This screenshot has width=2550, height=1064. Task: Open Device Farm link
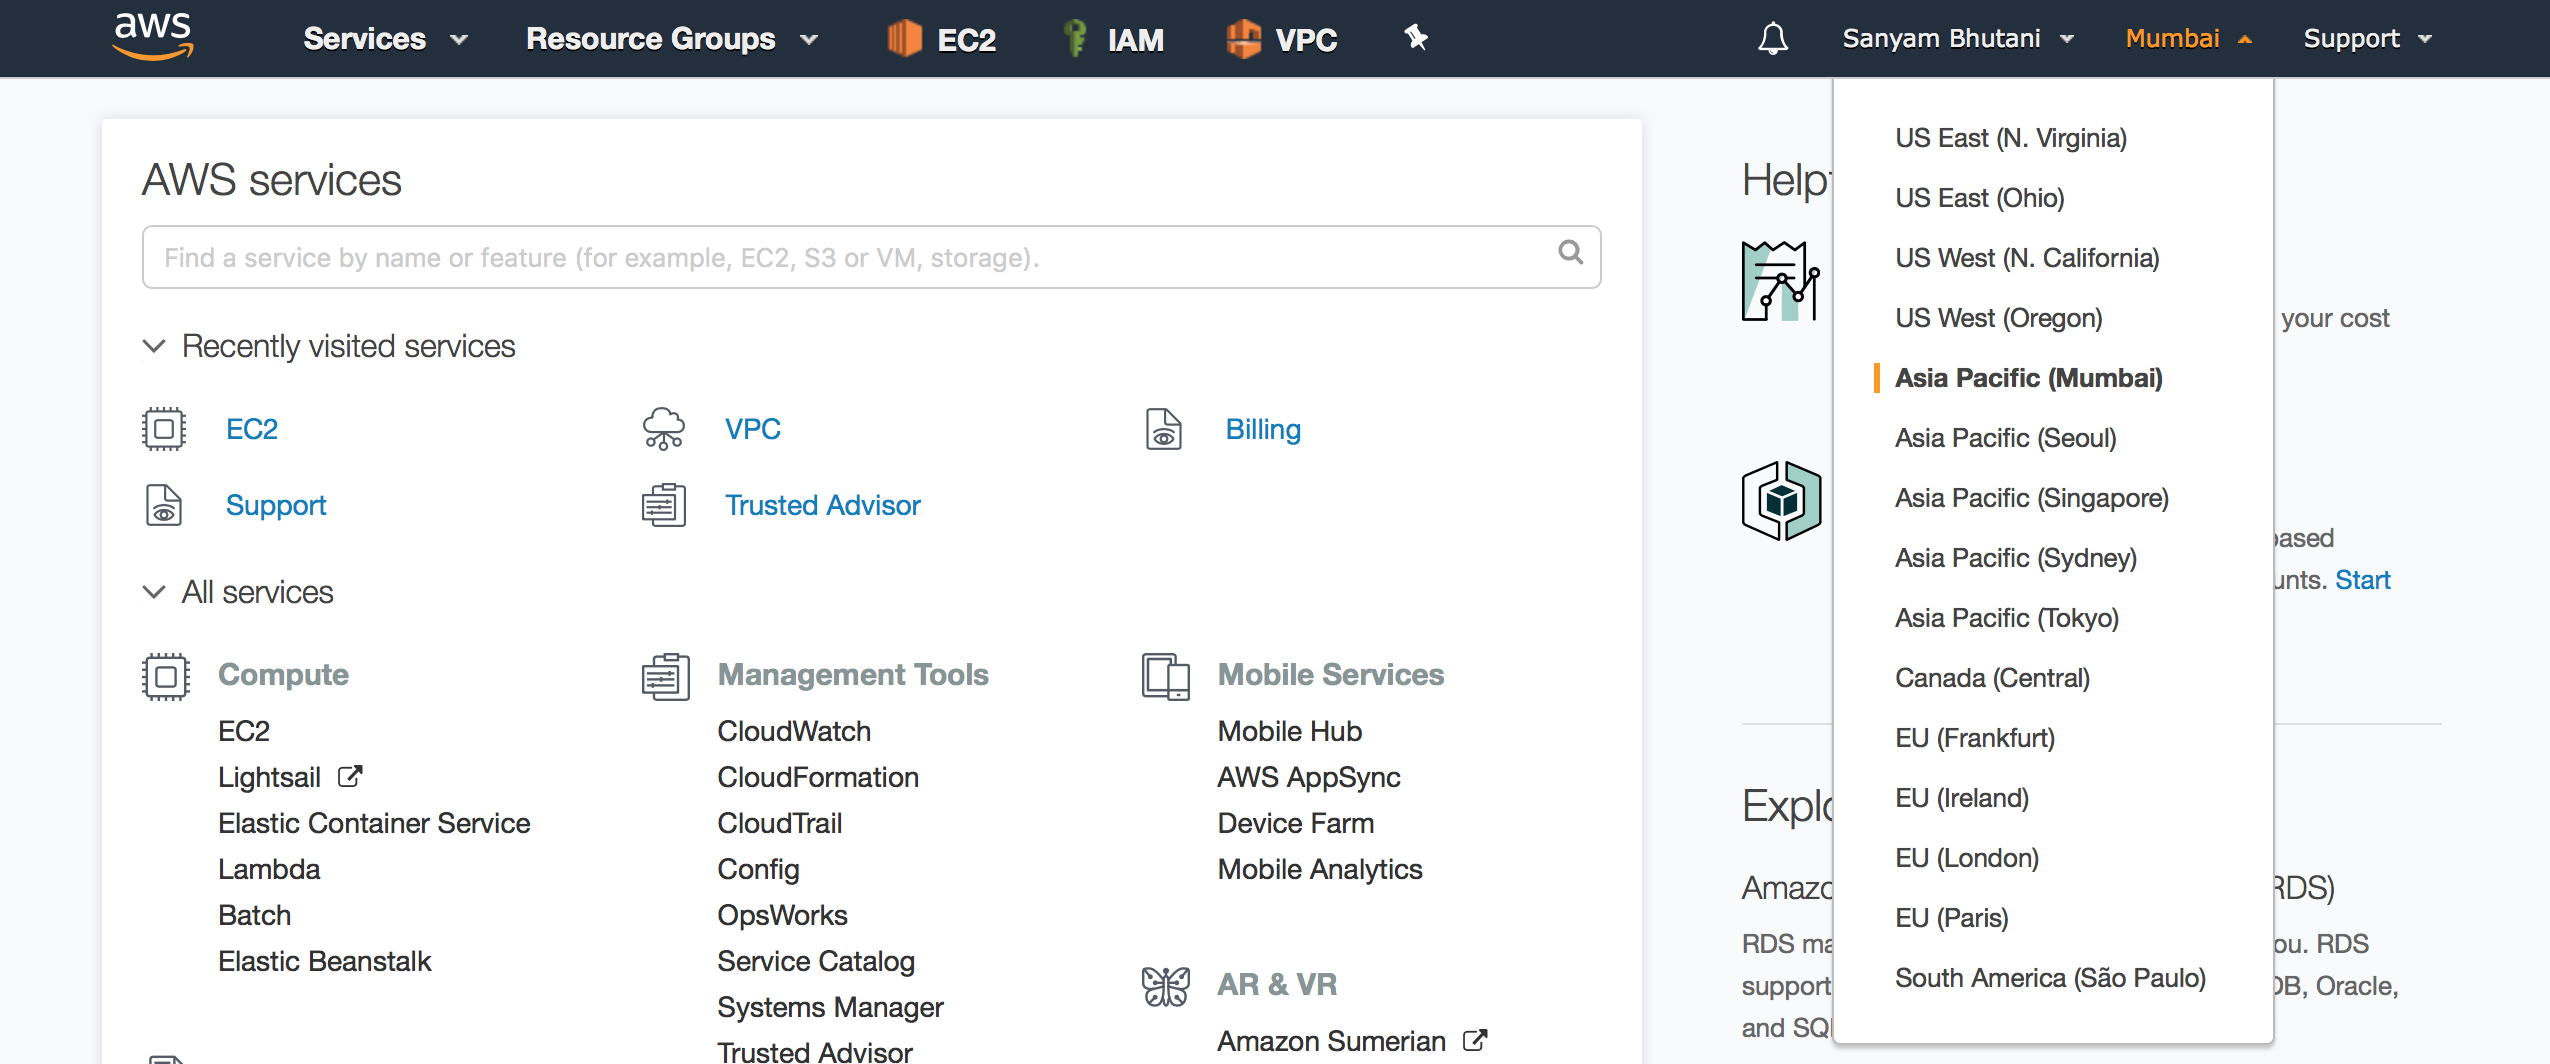[x=1296, y=823]
